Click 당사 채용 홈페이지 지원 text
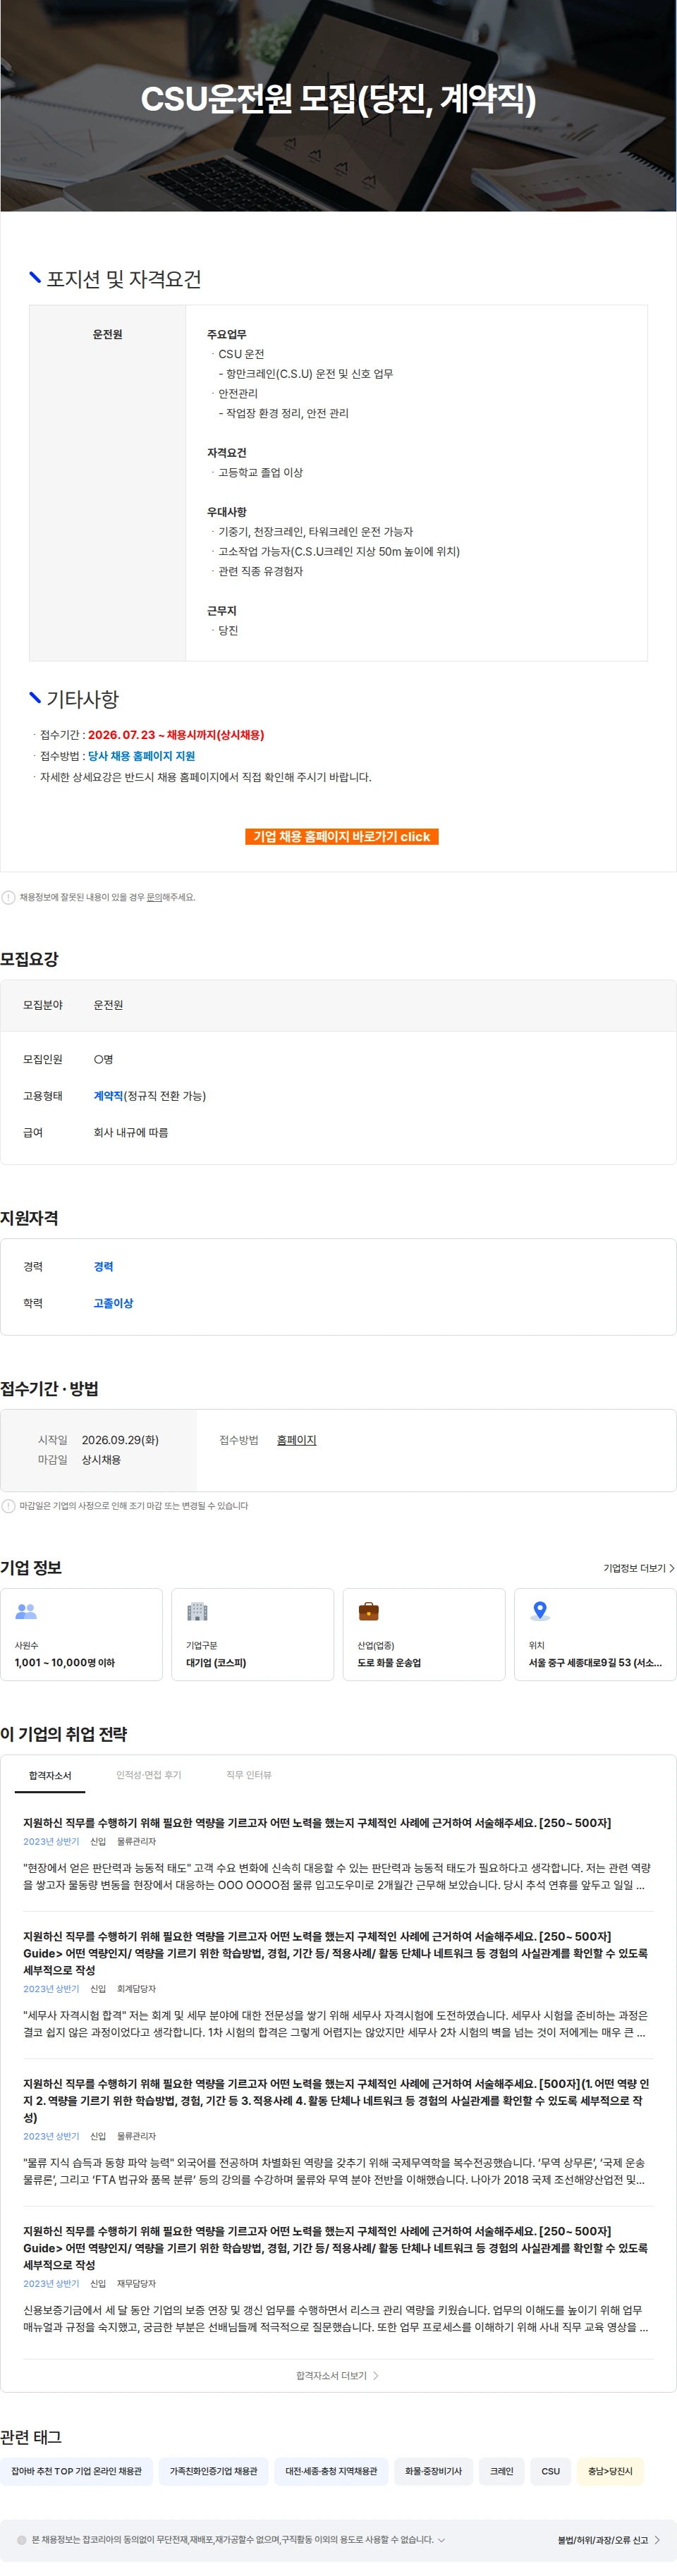677x2576 pixels. [141, 756]
